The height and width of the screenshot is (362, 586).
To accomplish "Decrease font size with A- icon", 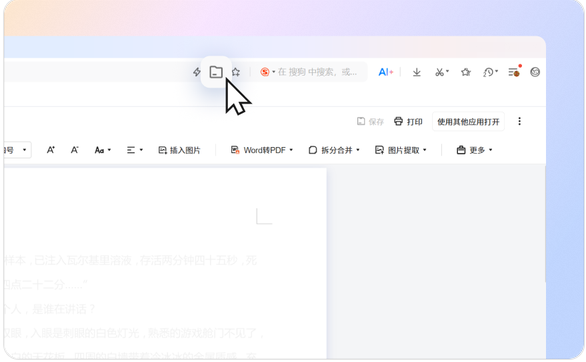I will pos(75,150).
